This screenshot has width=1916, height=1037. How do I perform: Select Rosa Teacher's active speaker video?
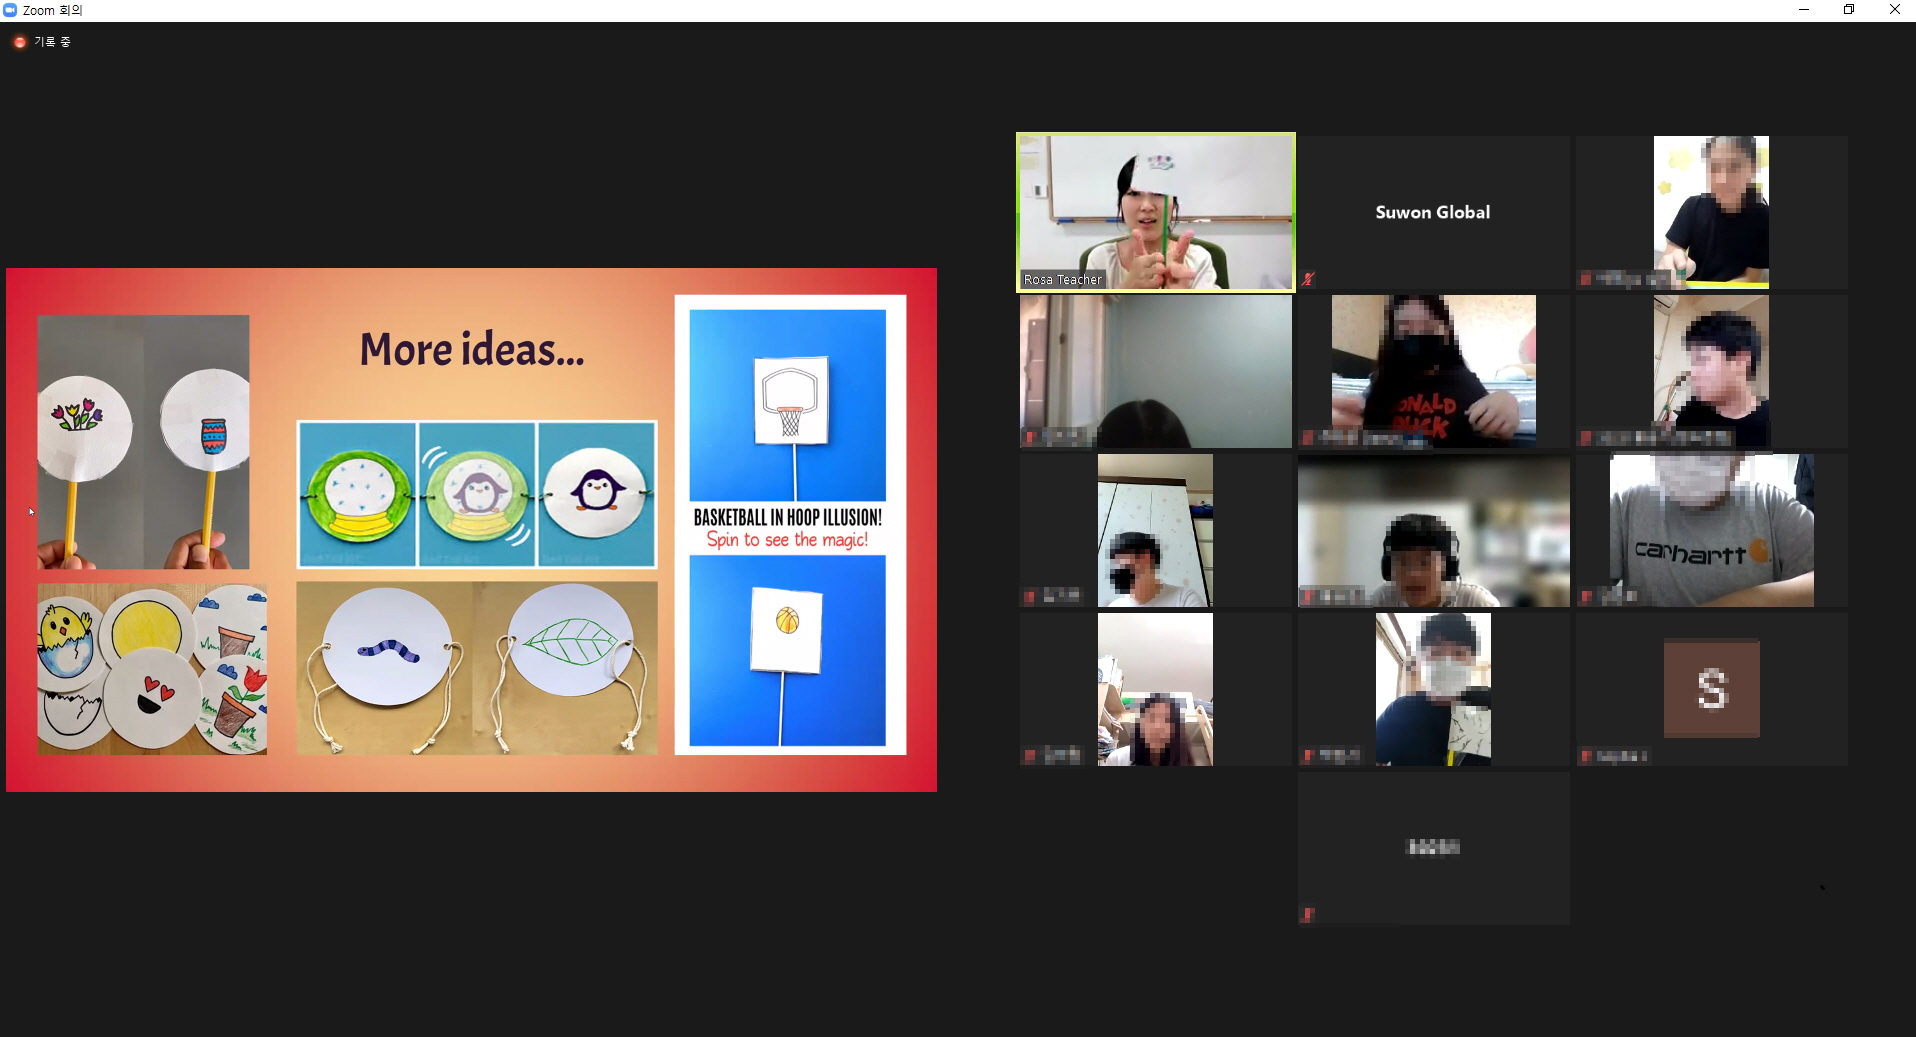click(x=1156, y=212)
